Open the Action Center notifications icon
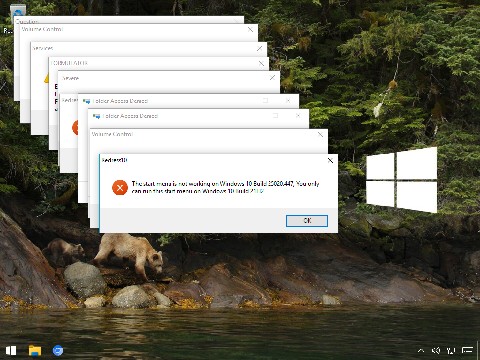This screenshot has height=360, width=480. (x=467, y=350)
